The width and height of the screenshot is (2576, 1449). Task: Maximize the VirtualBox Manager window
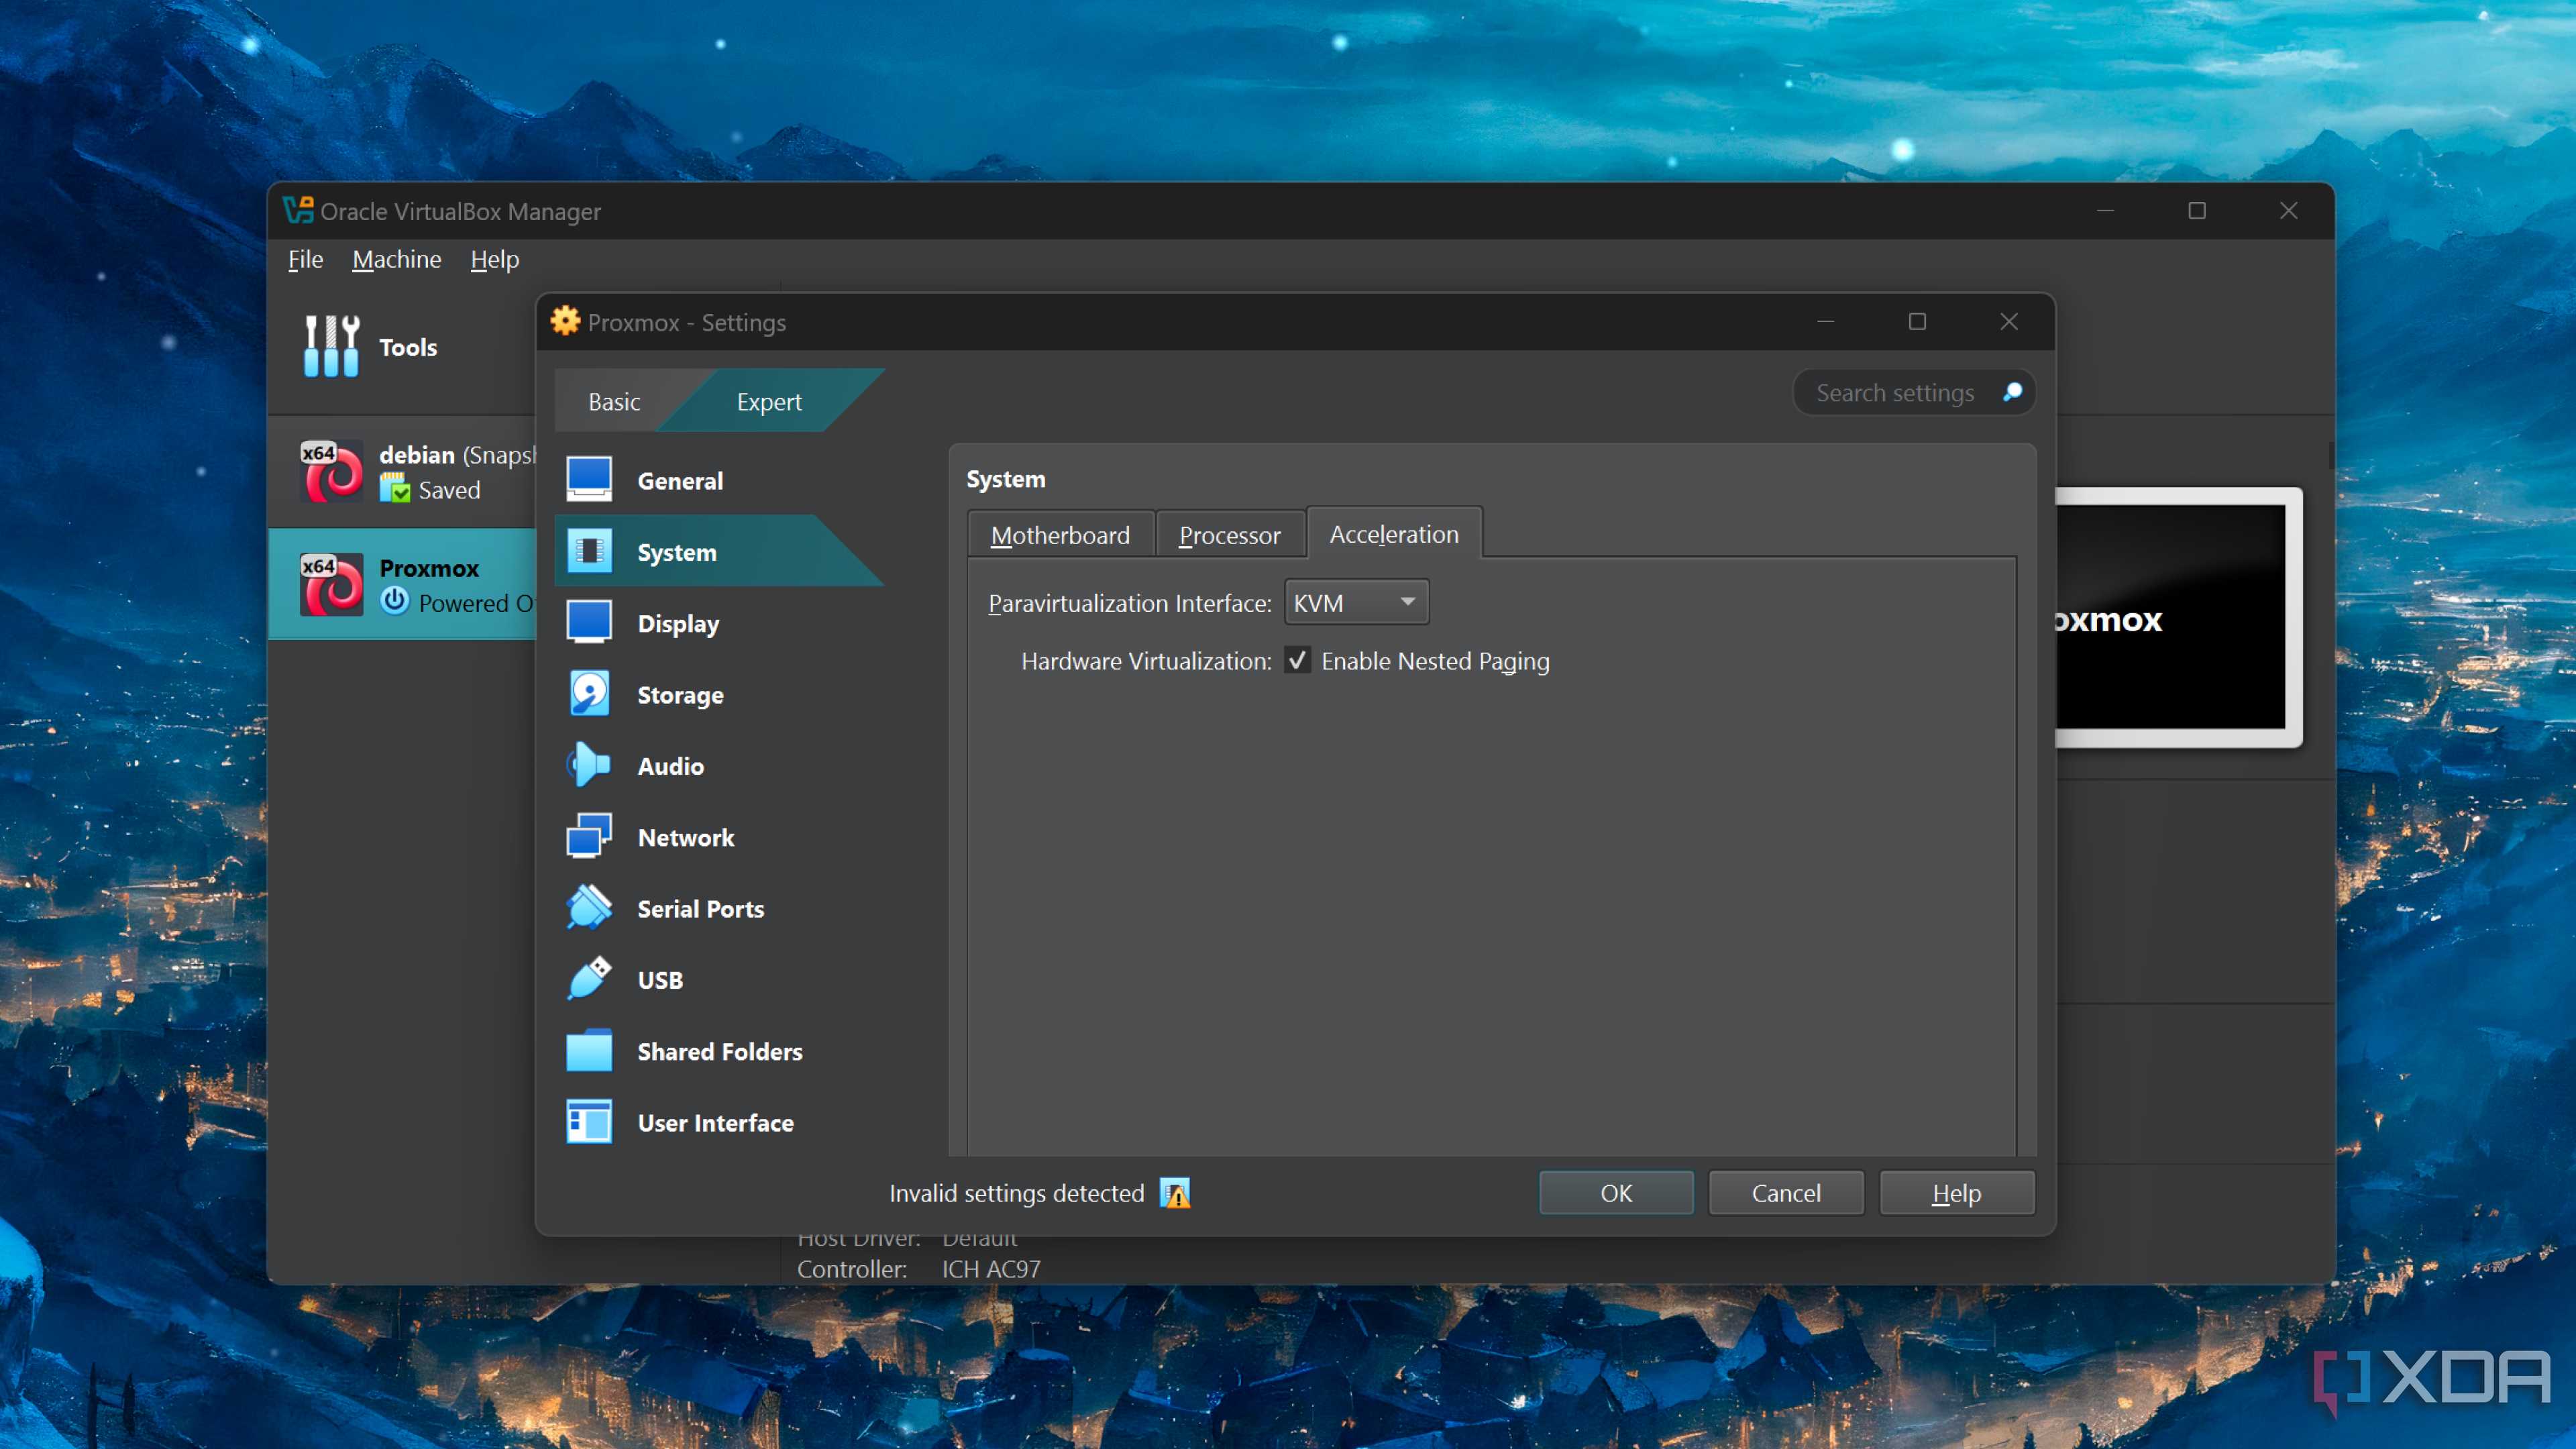pyautogui.click(x=2197, y=210)
